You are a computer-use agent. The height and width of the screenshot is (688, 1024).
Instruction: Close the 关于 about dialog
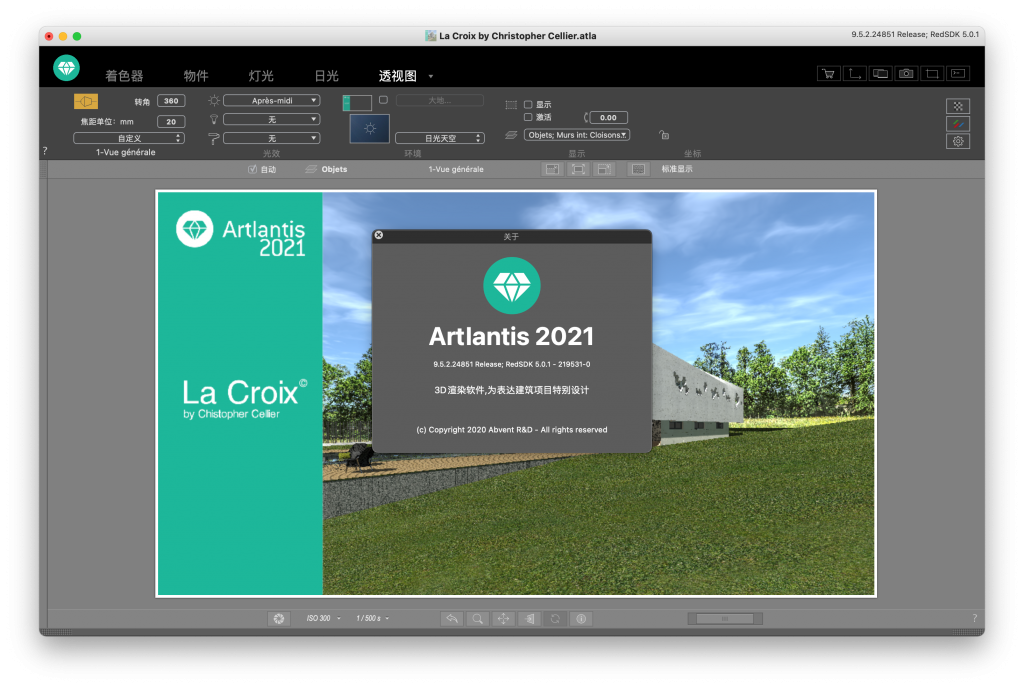(x=379, y=235)
